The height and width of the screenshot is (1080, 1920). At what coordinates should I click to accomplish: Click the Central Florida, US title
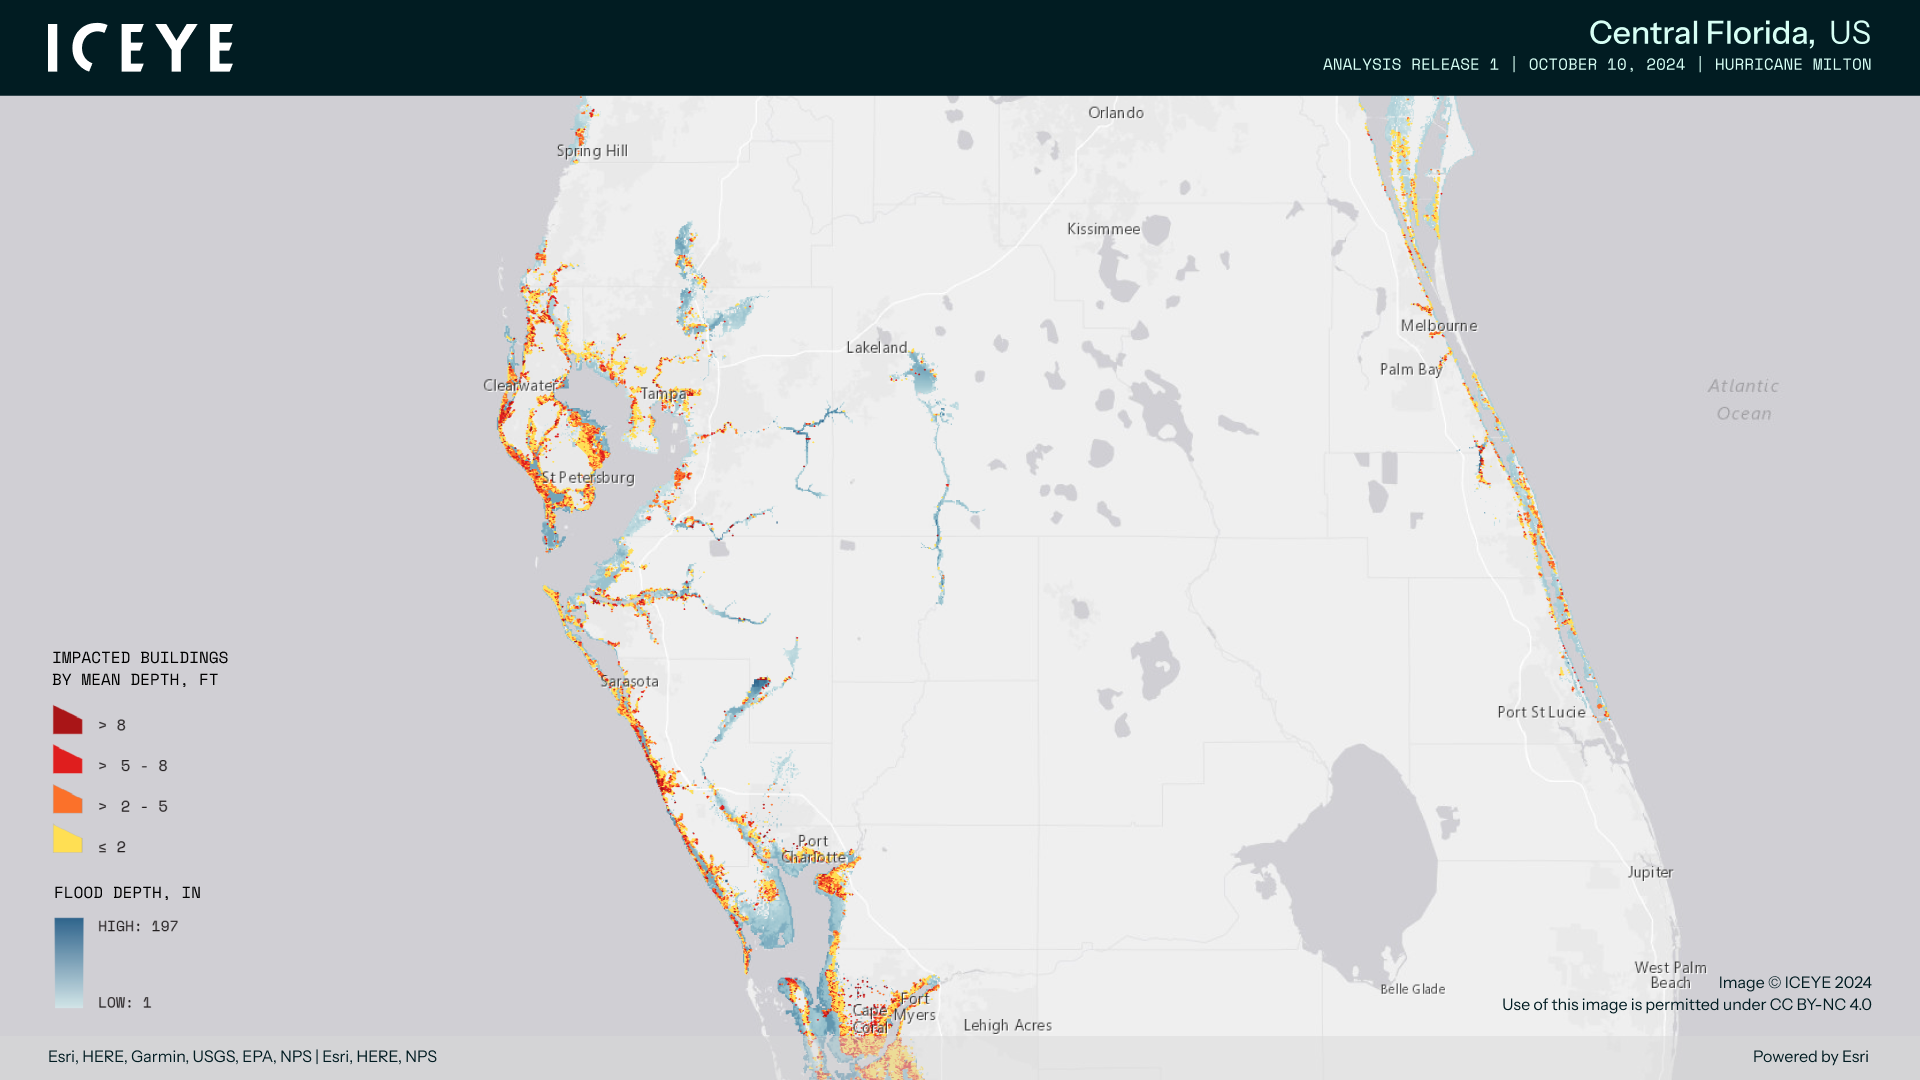click(1729, 33)
